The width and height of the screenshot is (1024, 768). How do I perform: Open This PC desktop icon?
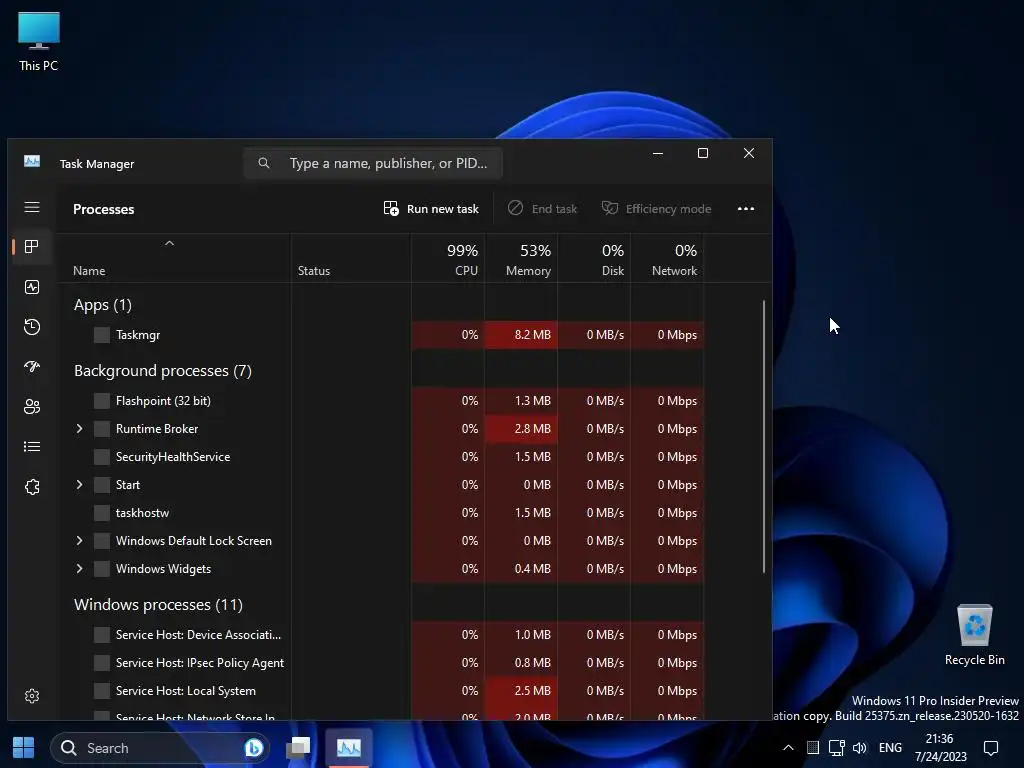(x=39, y=42)
